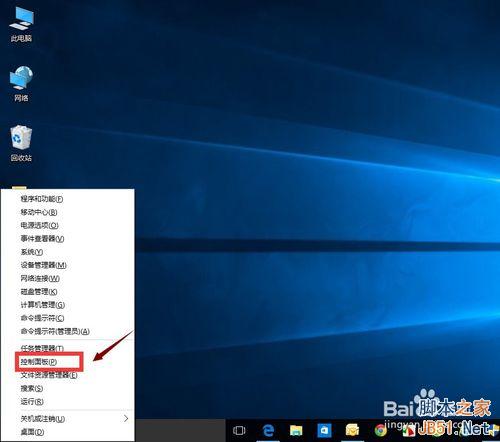Screen dimensions: 500x442
Task: Open 电源选项(O) from the menu
Action: click(68, 226)
